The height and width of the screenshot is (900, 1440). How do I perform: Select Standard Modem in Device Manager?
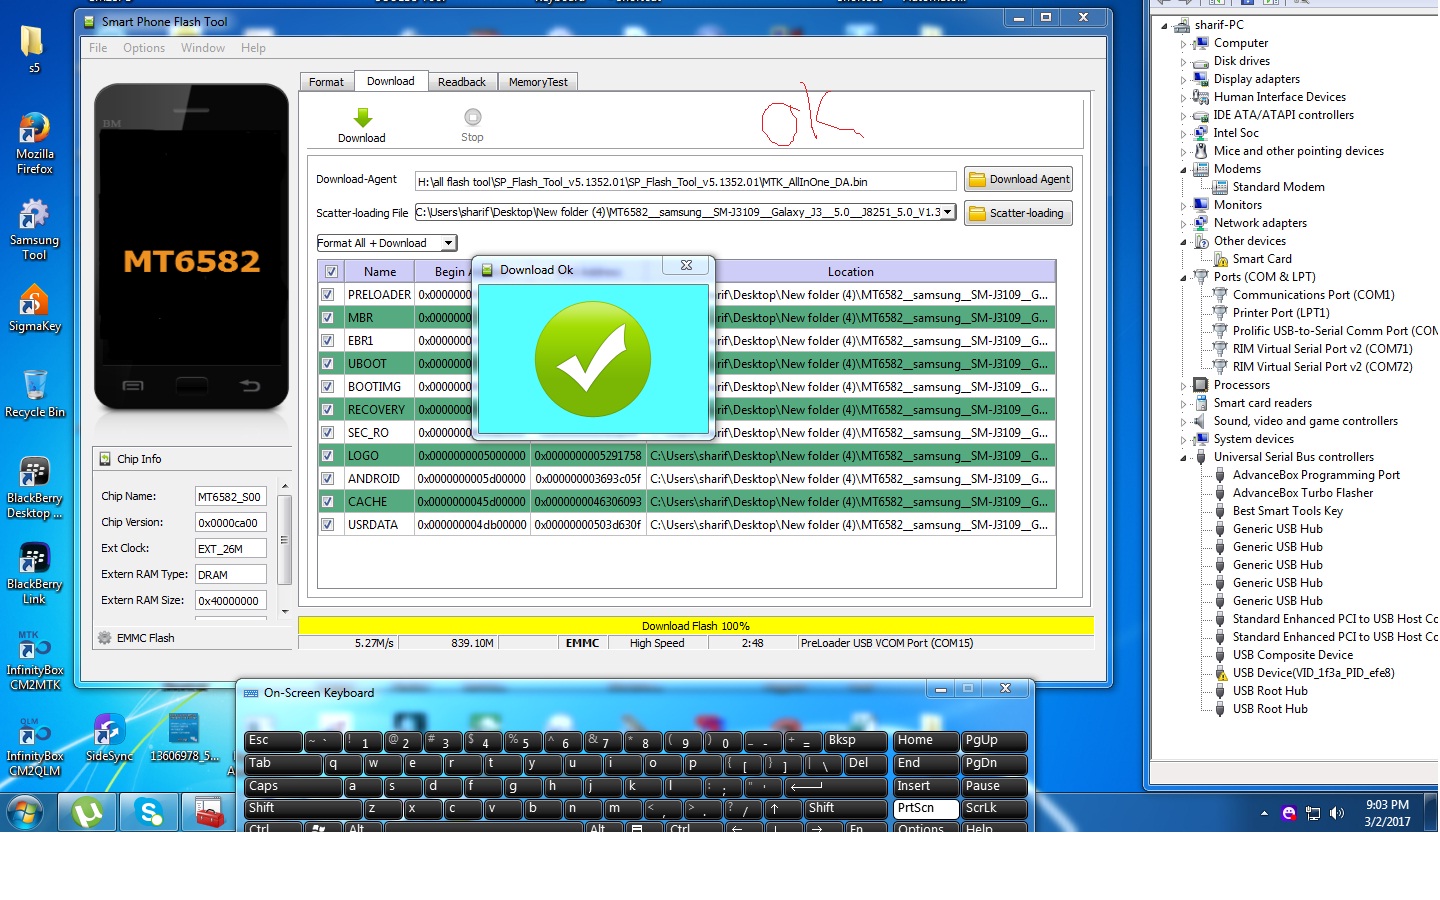tap(1278, 187)
